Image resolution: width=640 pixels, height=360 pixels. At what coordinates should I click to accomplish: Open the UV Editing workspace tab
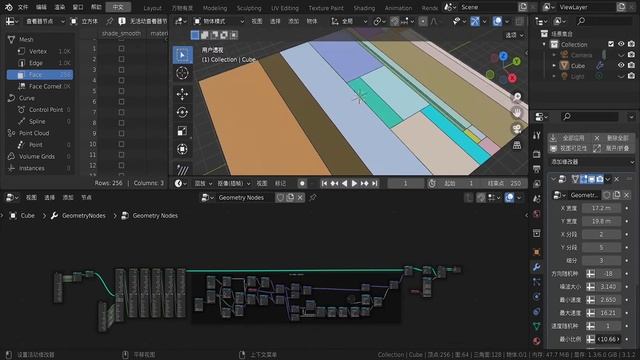(x=285, y=8)
